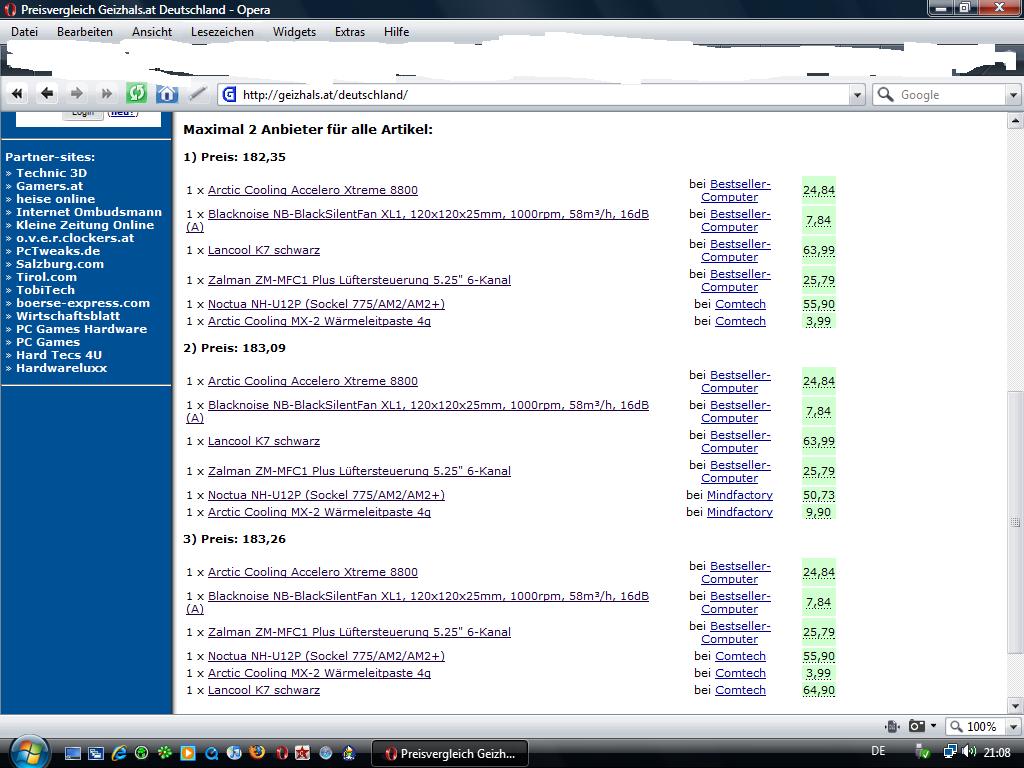Click the zoom 100% magnifier field in the status bar
This screenshot has height=768, width=1024.
pos(976,726)
